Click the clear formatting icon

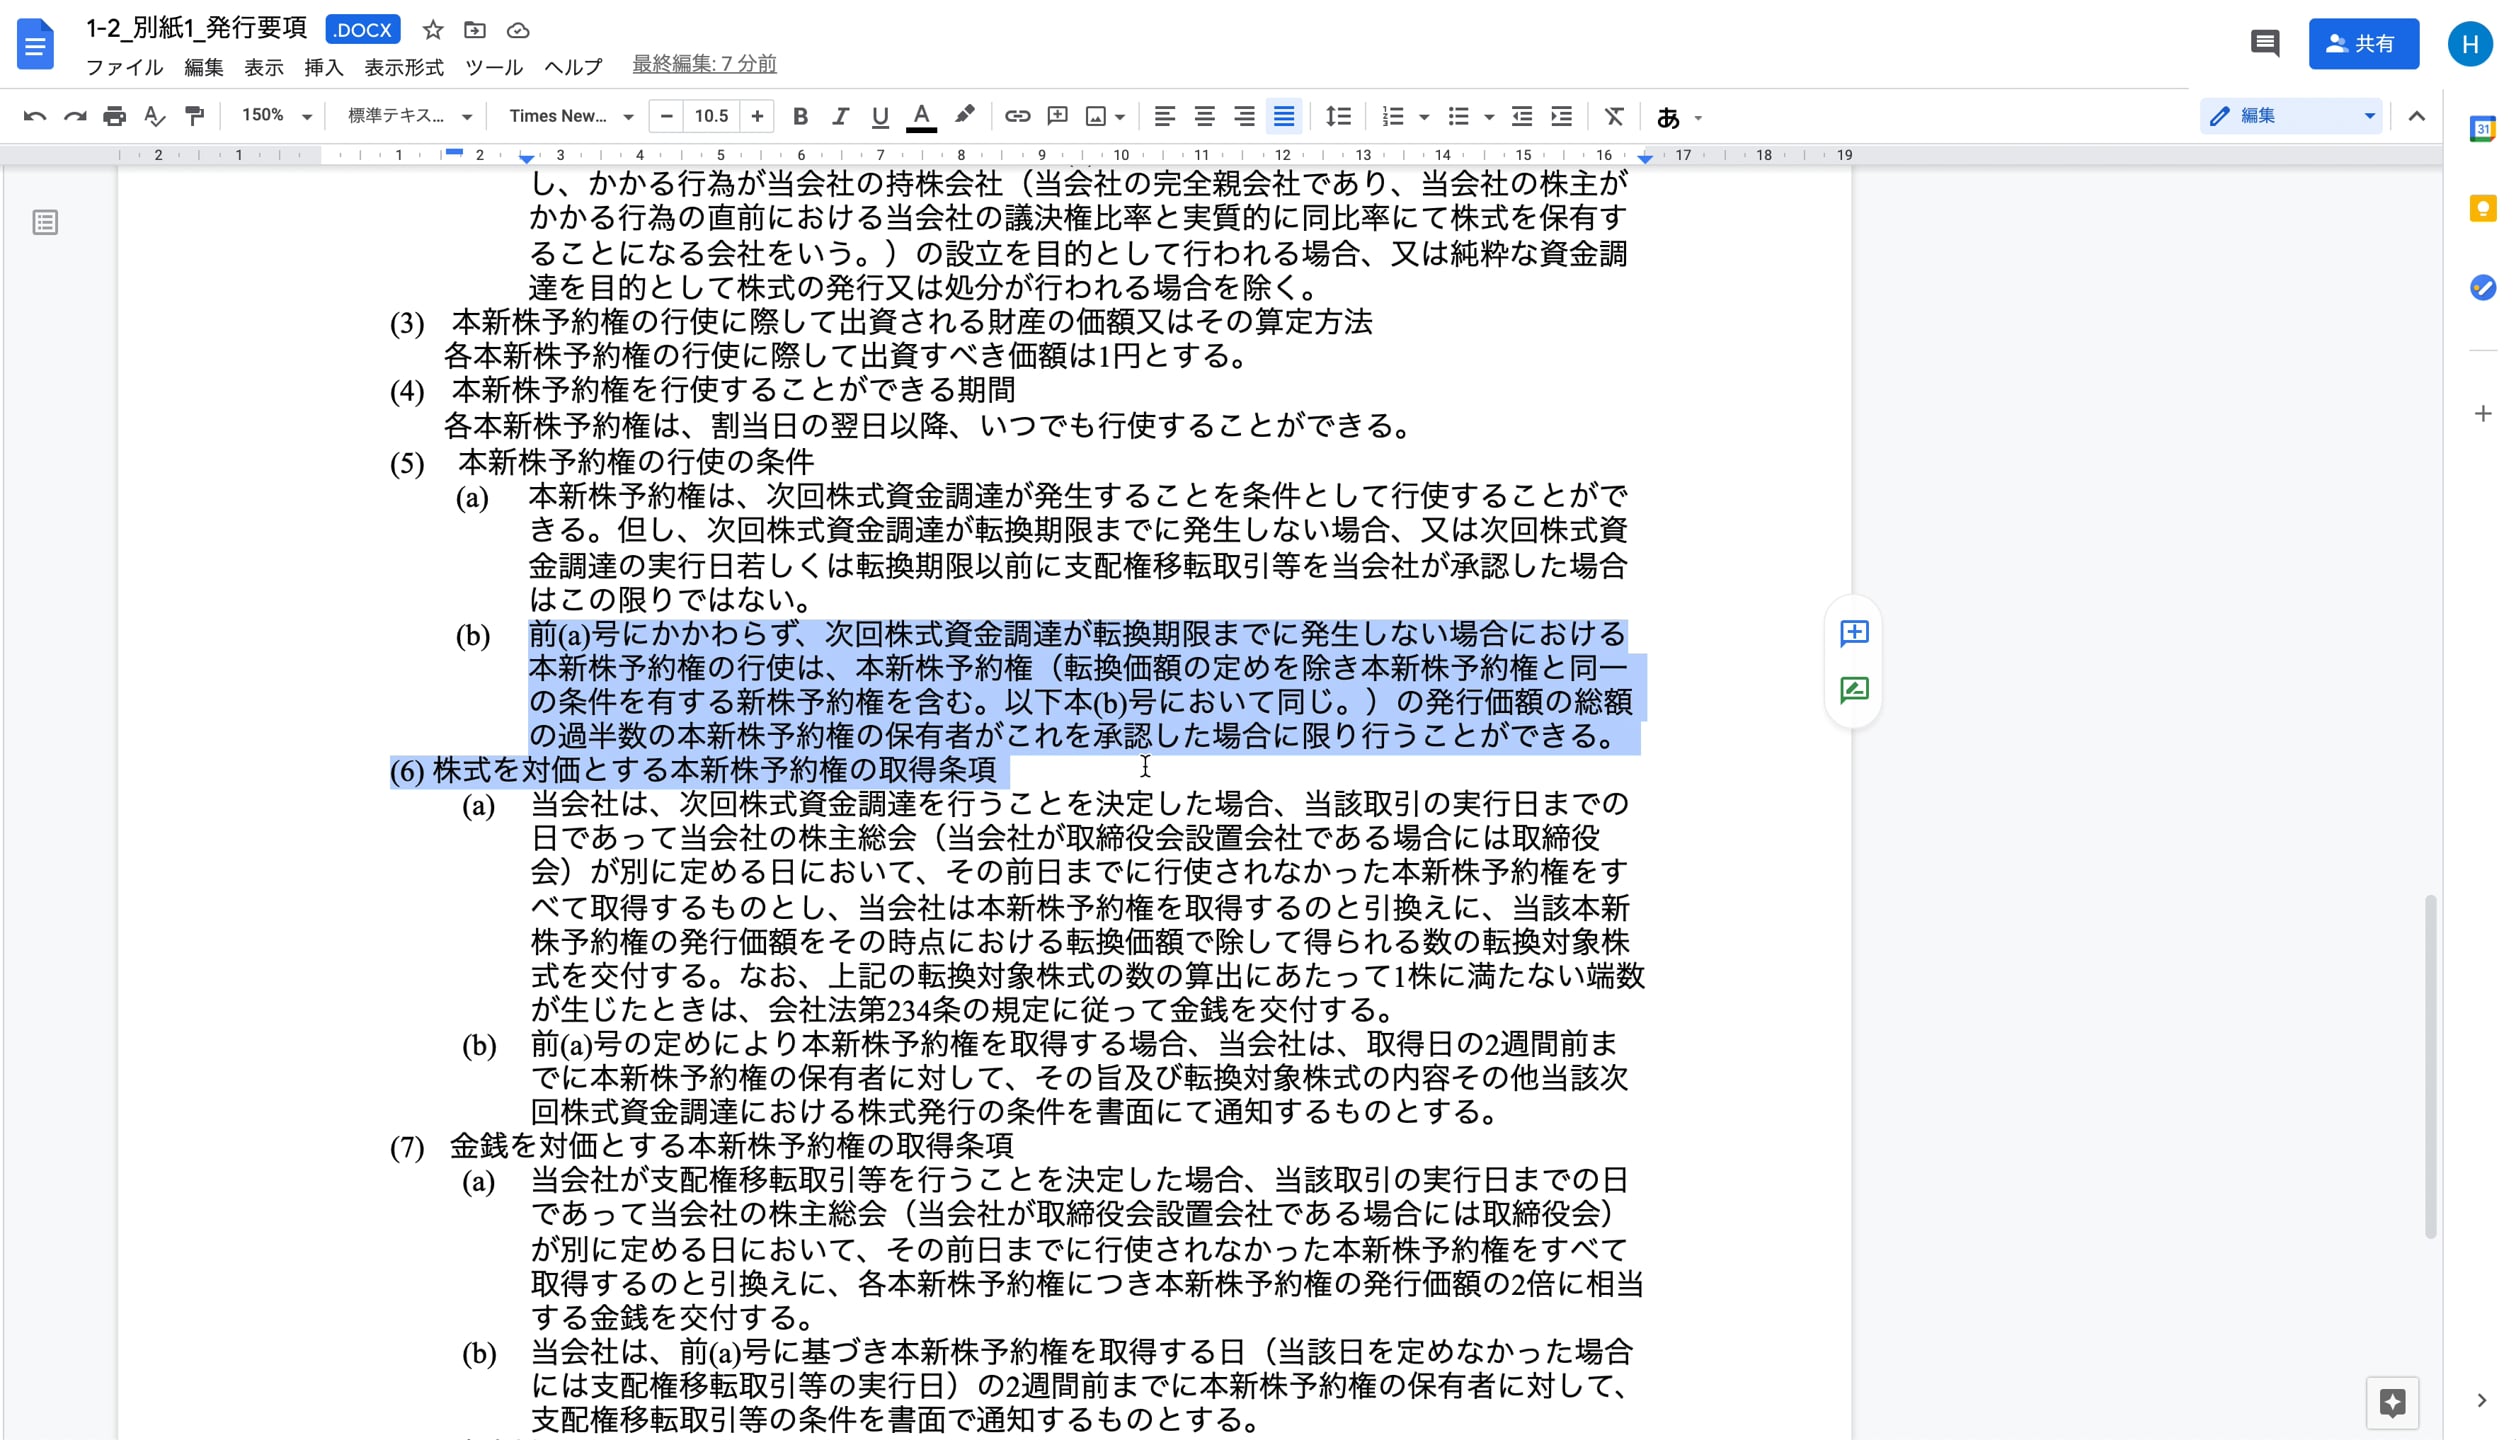(1613, 117)
